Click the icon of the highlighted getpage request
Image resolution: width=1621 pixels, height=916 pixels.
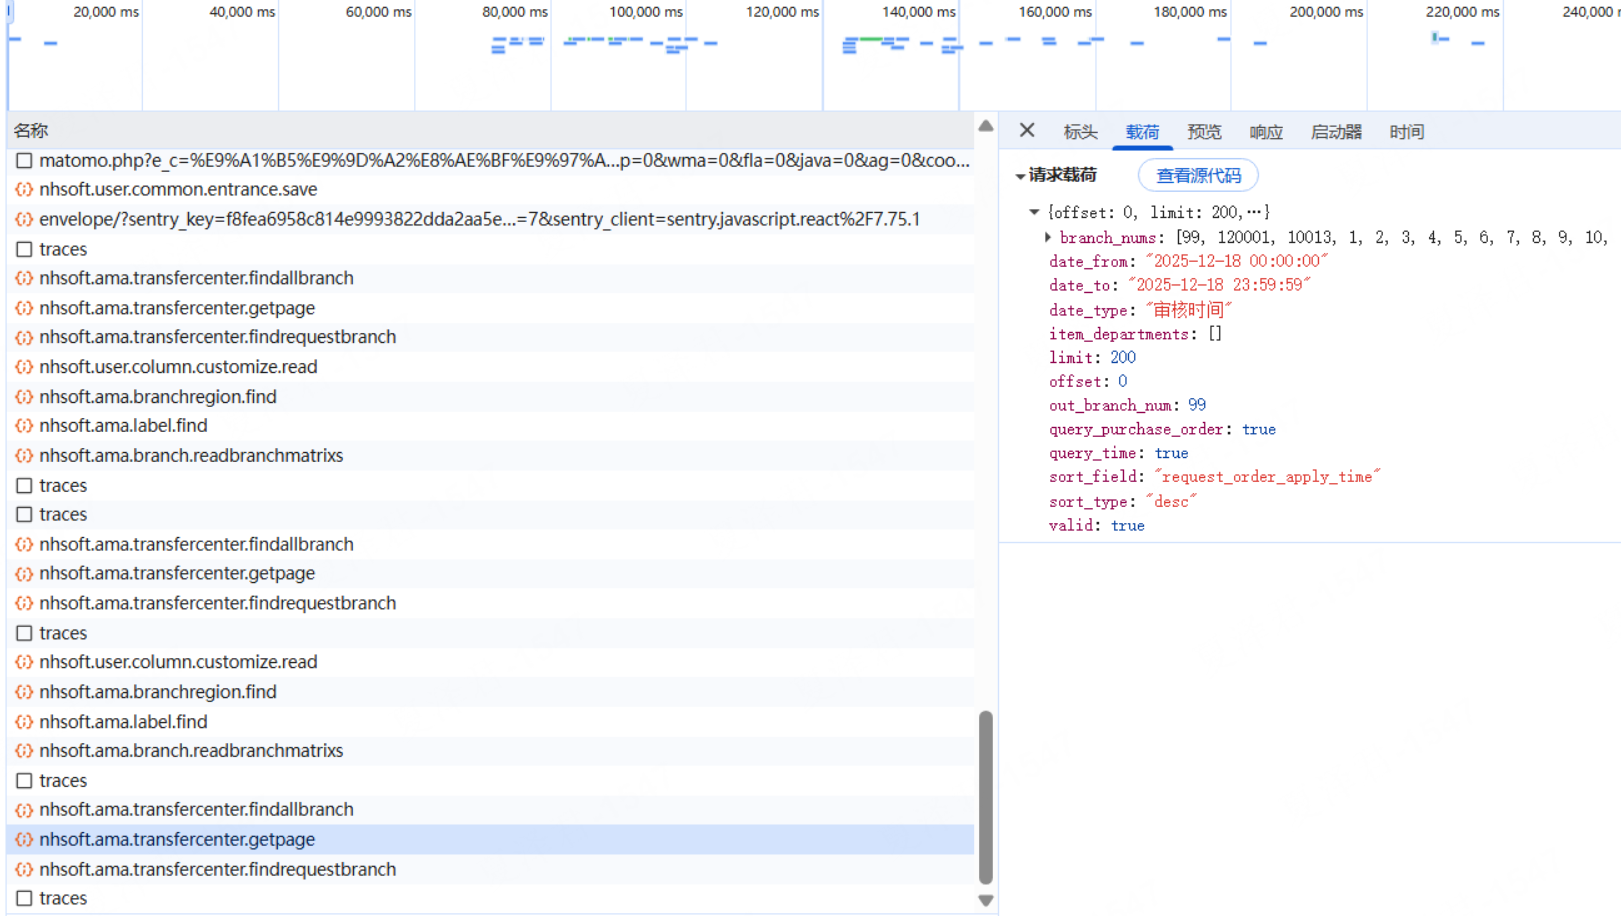(24, 840)
